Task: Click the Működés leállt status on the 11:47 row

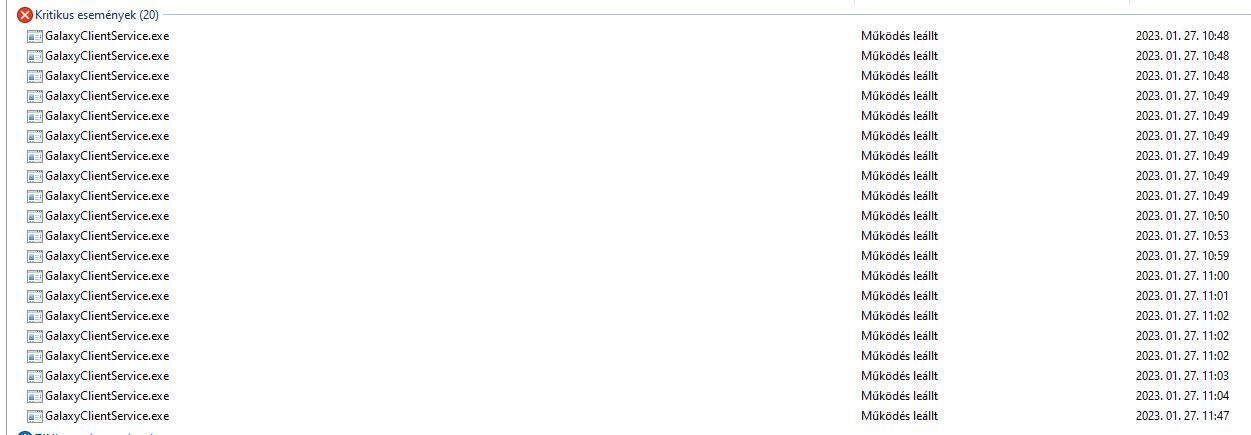Action: 899,416
